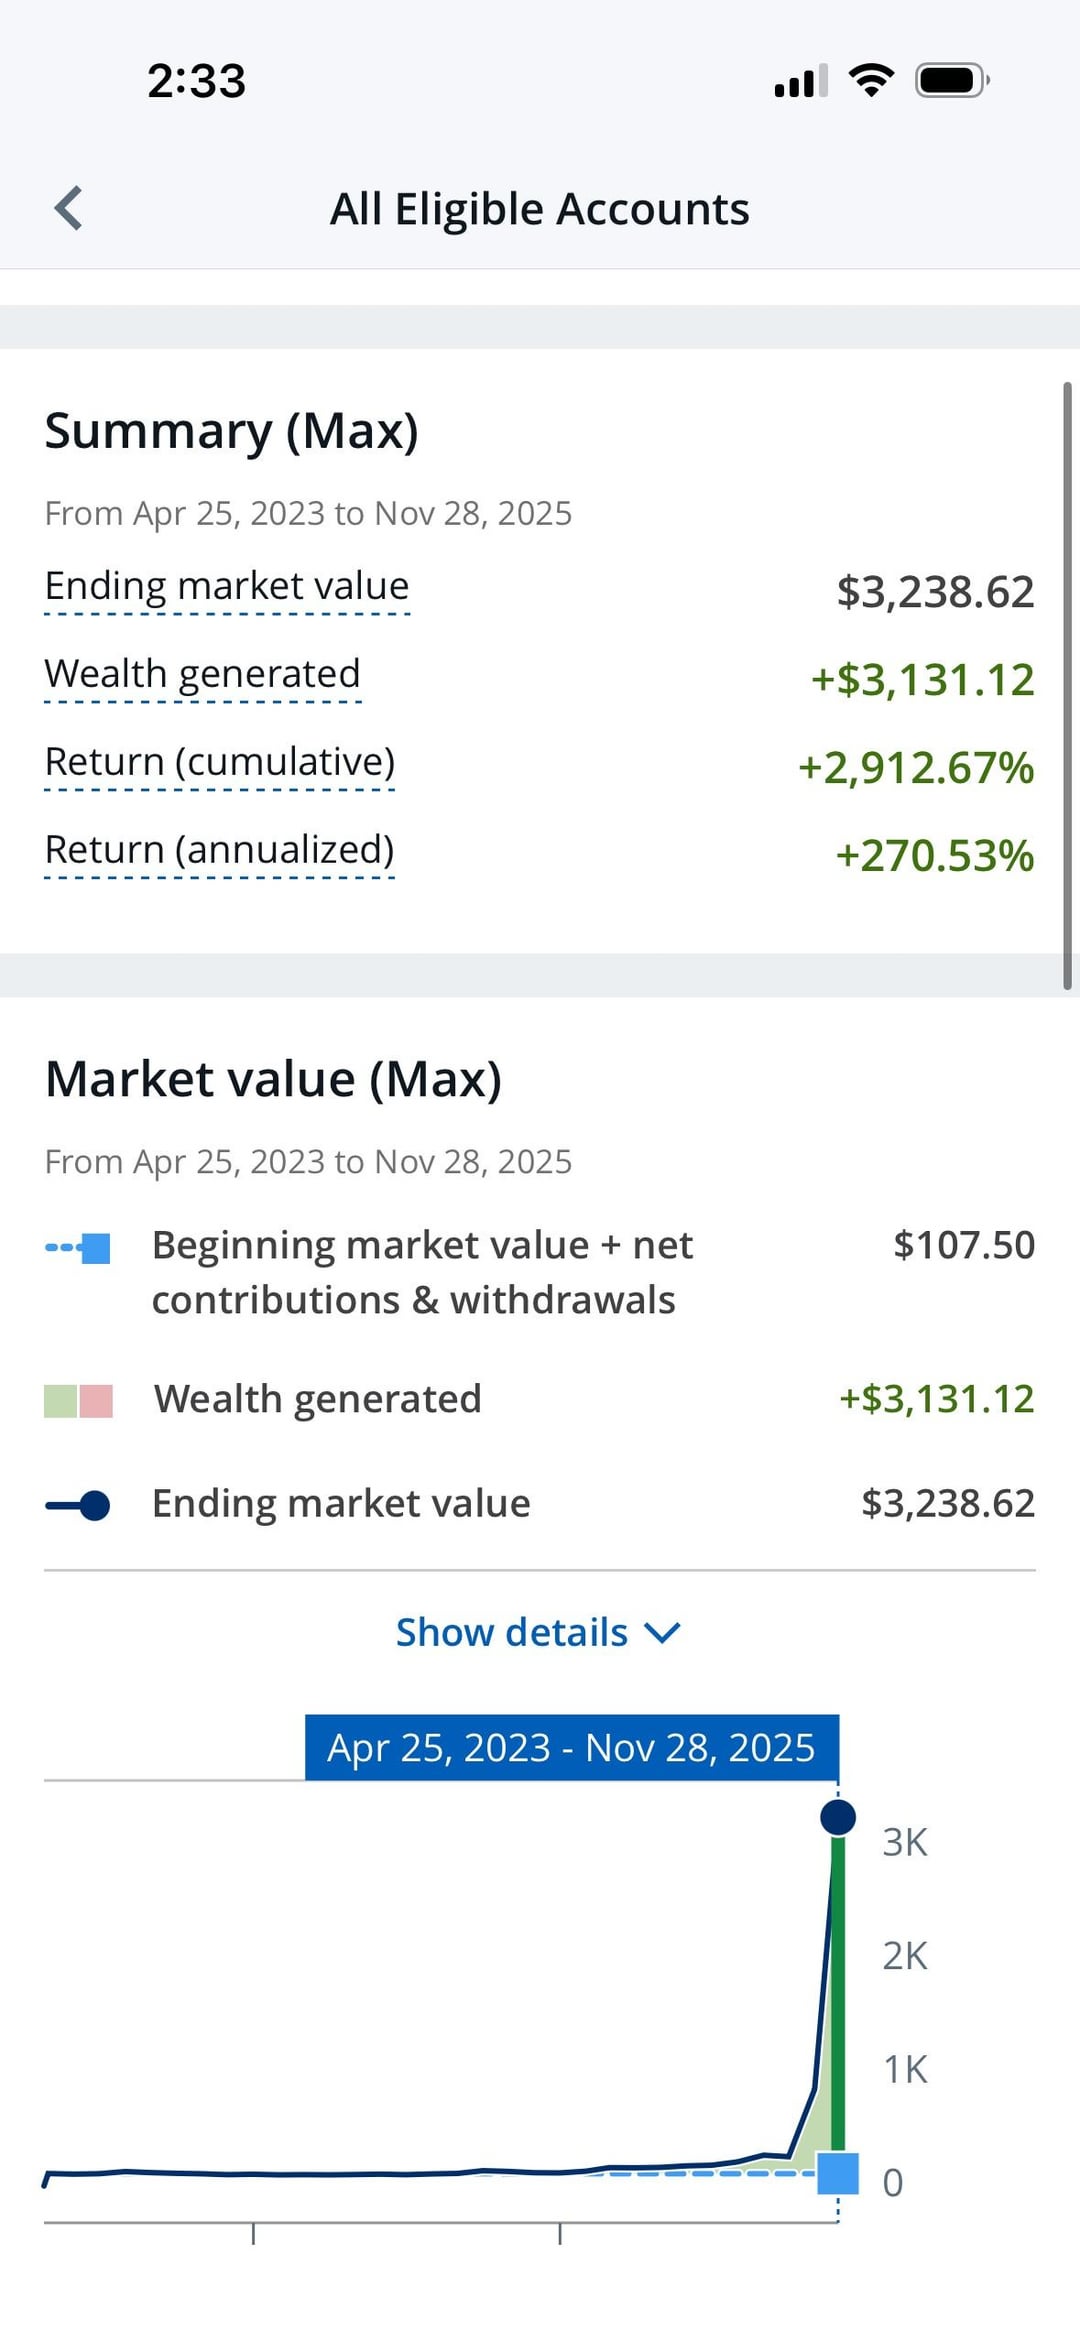Tap the blue square marker on chart
1080x2341 pixels.
click(x=838, y=2173)
